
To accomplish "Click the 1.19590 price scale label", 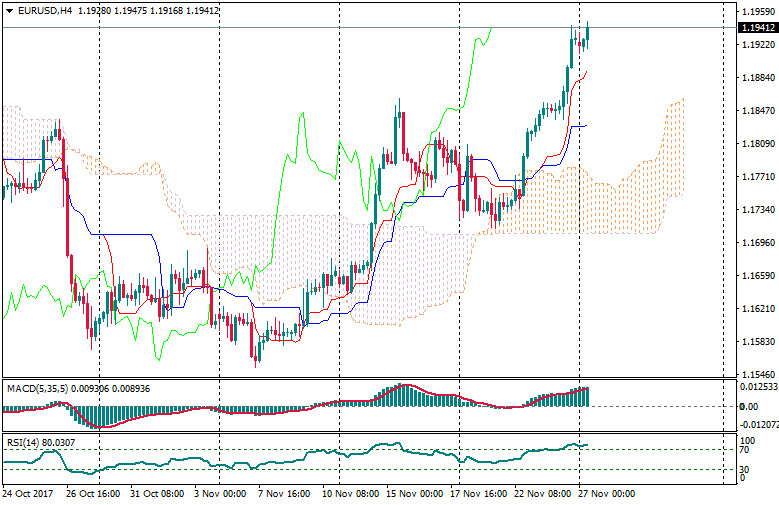I will (x=758, y=12).
